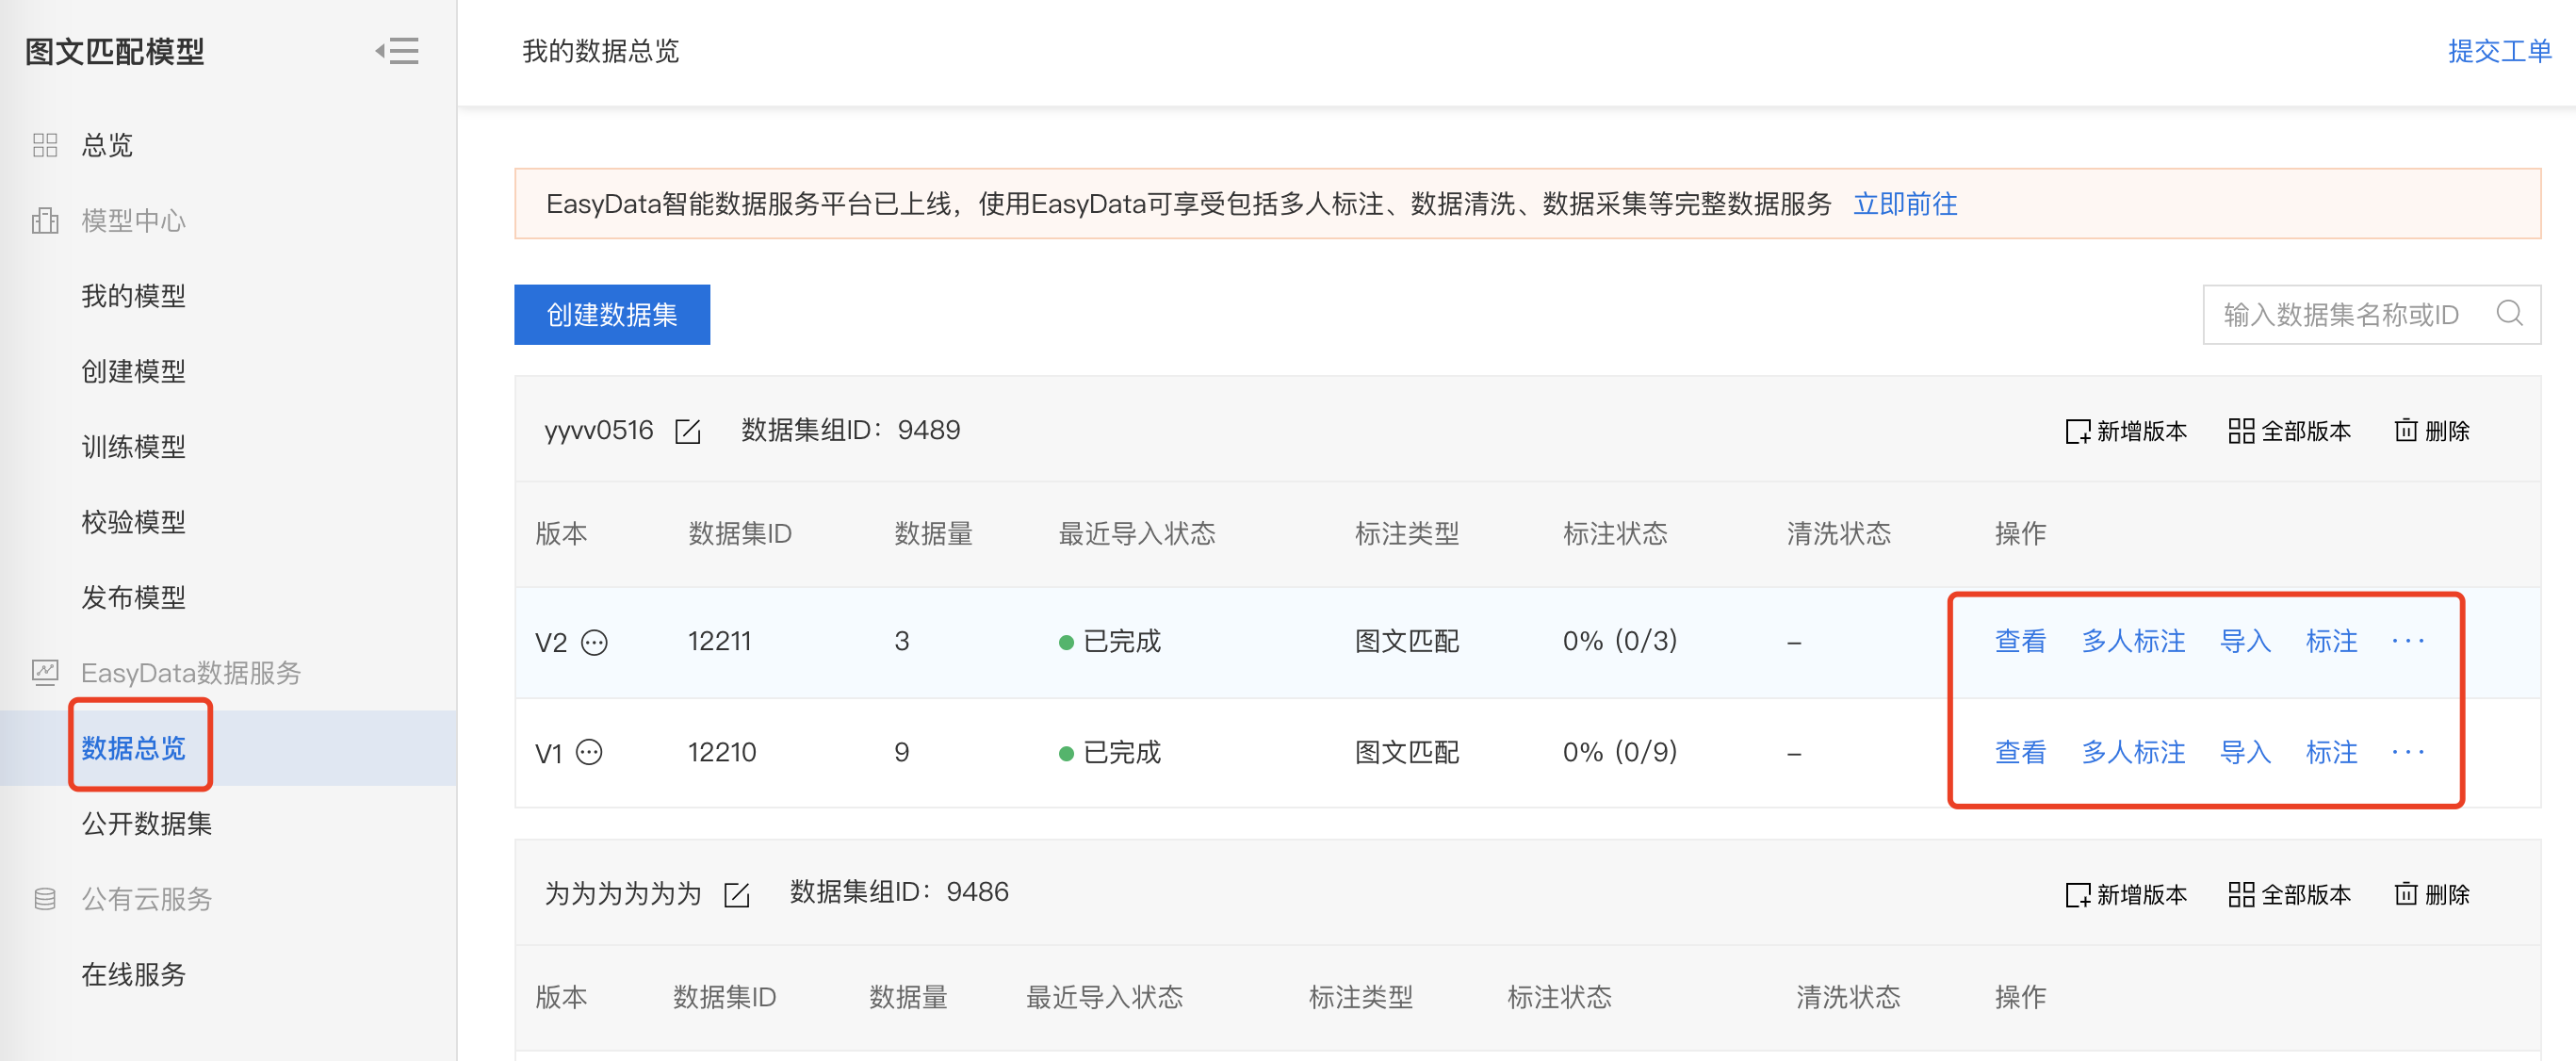Screen dimensions: 2576x1061
Task: Open 训练模型 menu item
Action: 133,446
